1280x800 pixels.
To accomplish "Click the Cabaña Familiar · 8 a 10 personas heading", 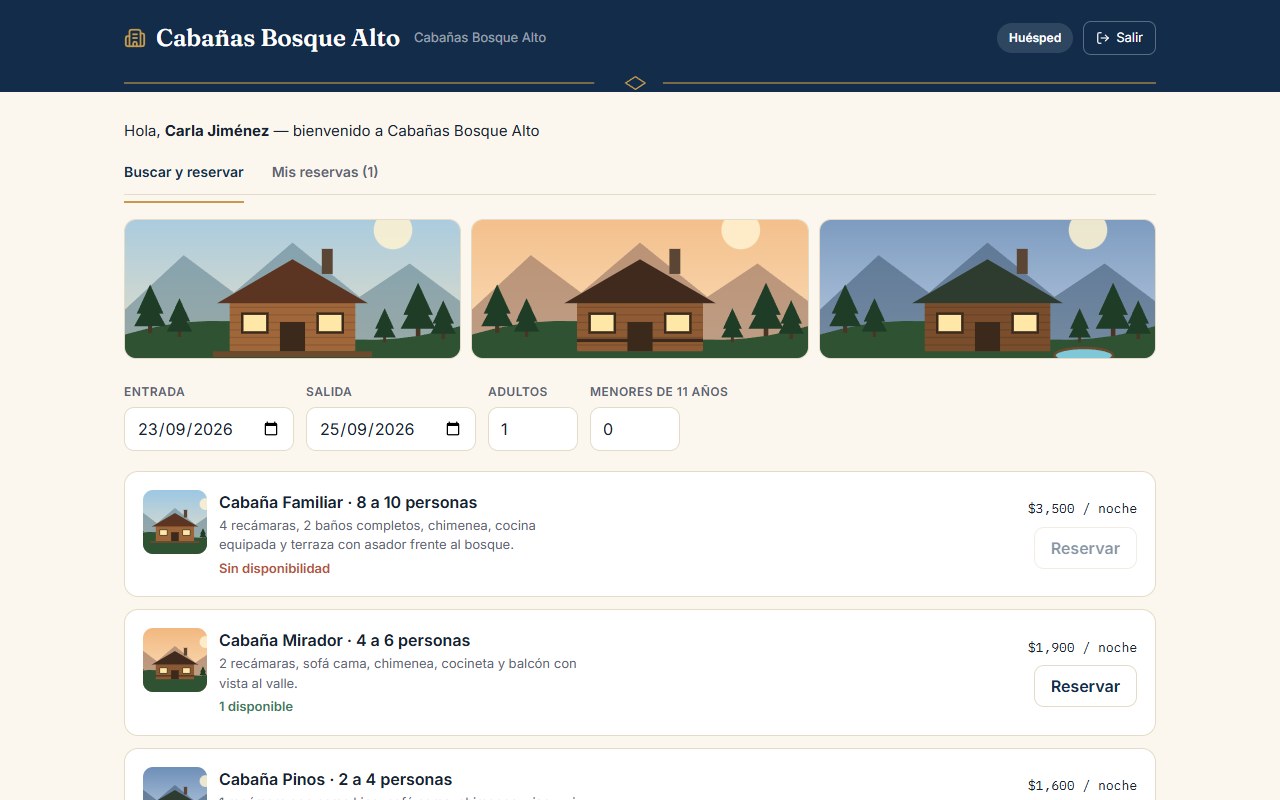I will [348, 502].
